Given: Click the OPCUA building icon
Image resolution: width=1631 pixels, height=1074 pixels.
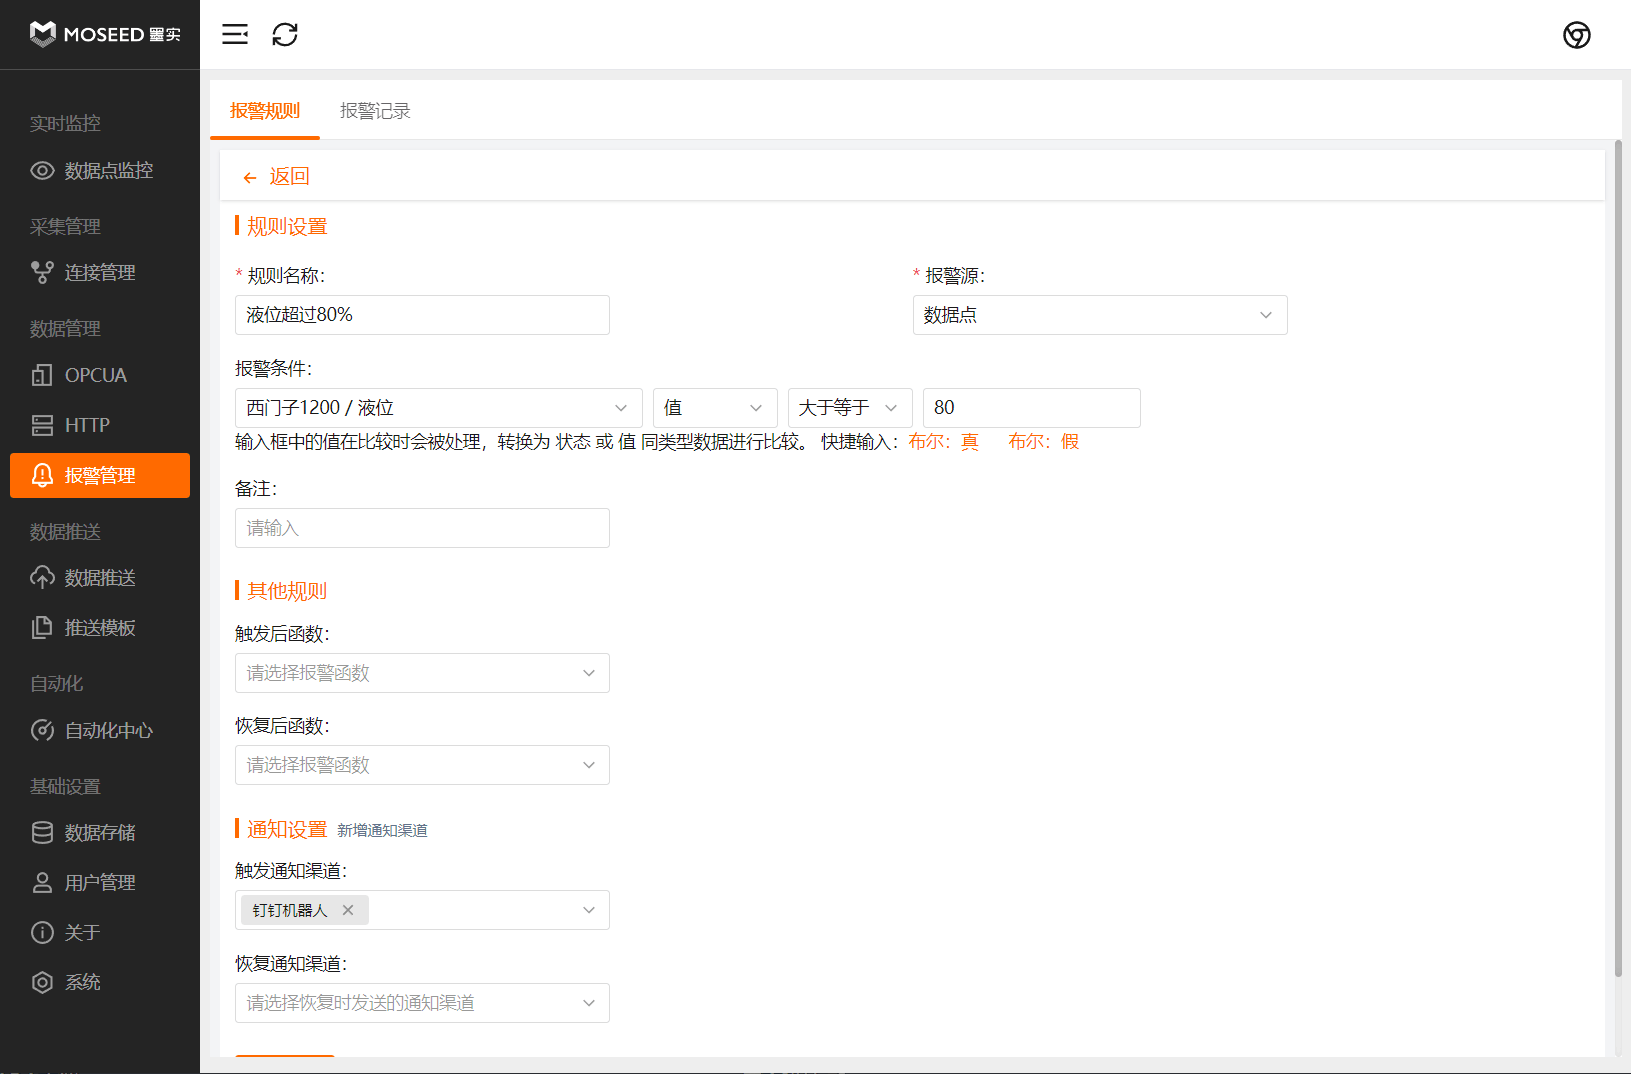Looking at the screenshot, I should [x=42, y=375].
